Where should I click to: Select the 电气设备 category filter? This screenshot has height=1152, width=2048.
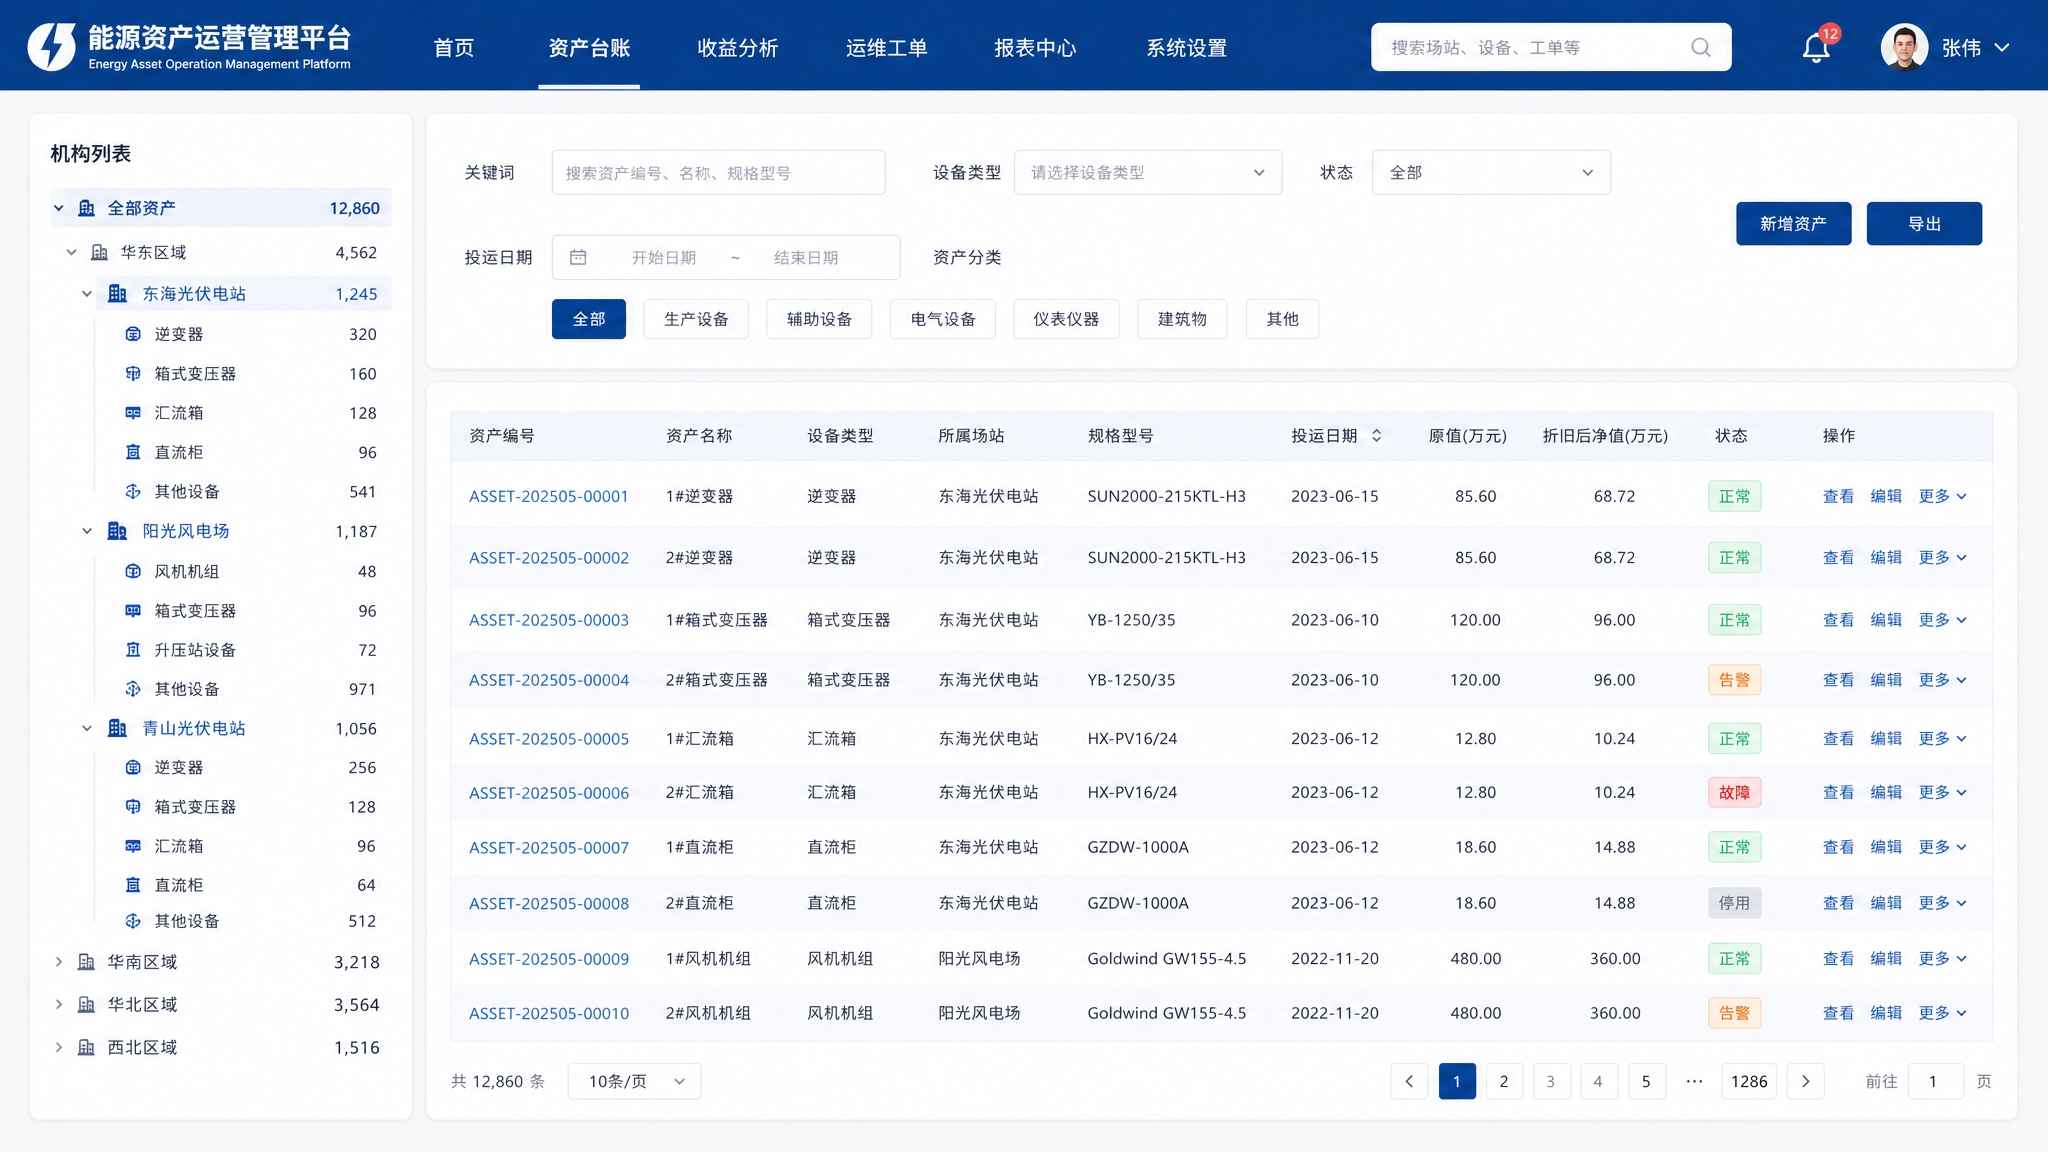(943, 319)
